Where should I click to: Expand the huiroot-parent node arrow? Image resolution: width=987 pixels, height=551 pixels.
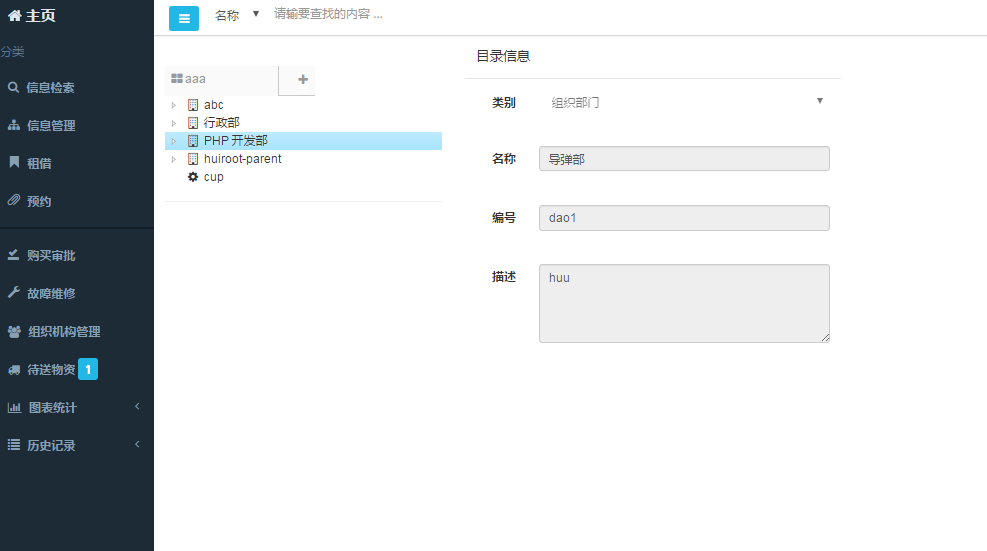[x=174, y=159]
